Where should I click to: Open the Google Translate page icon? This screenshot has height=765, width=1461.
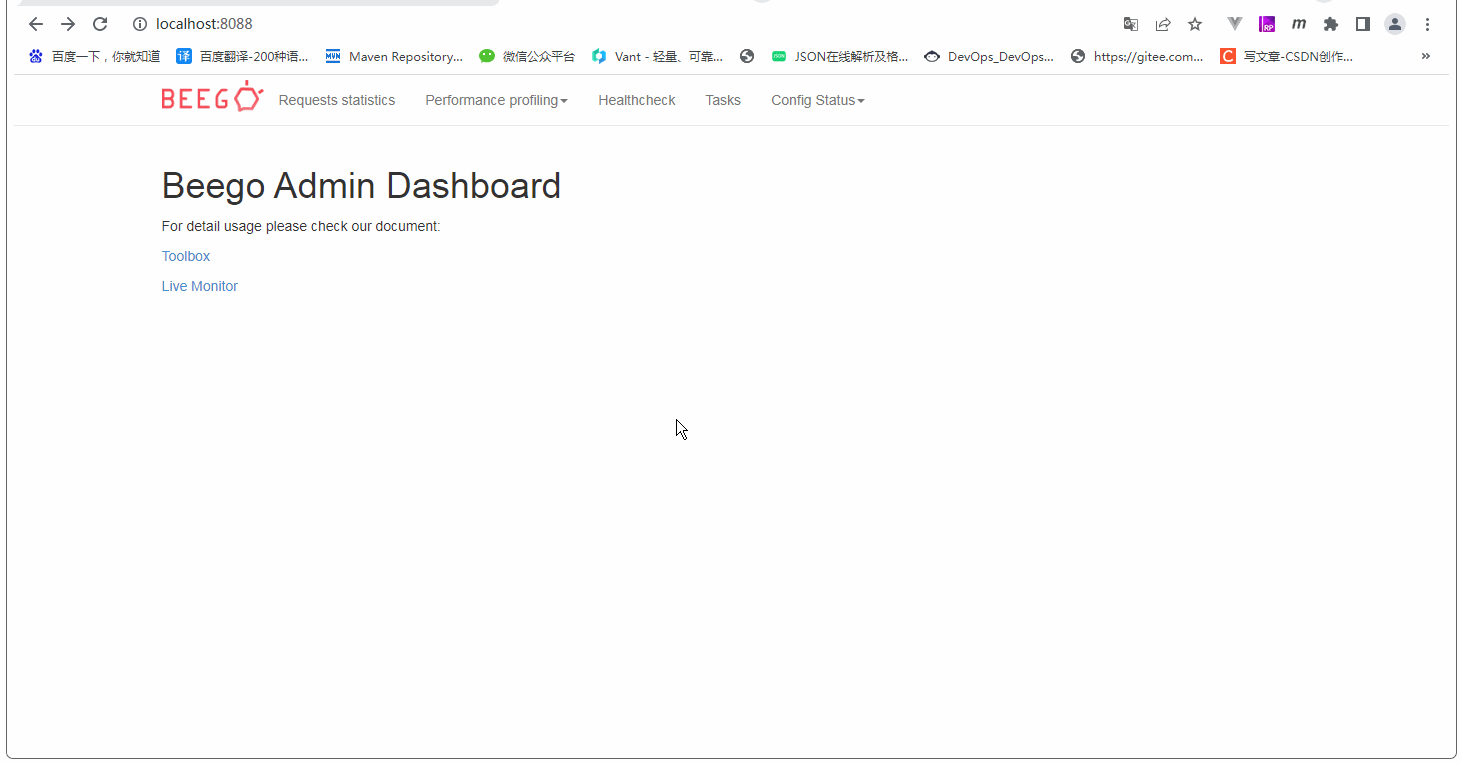click(x=1131, y=24)
